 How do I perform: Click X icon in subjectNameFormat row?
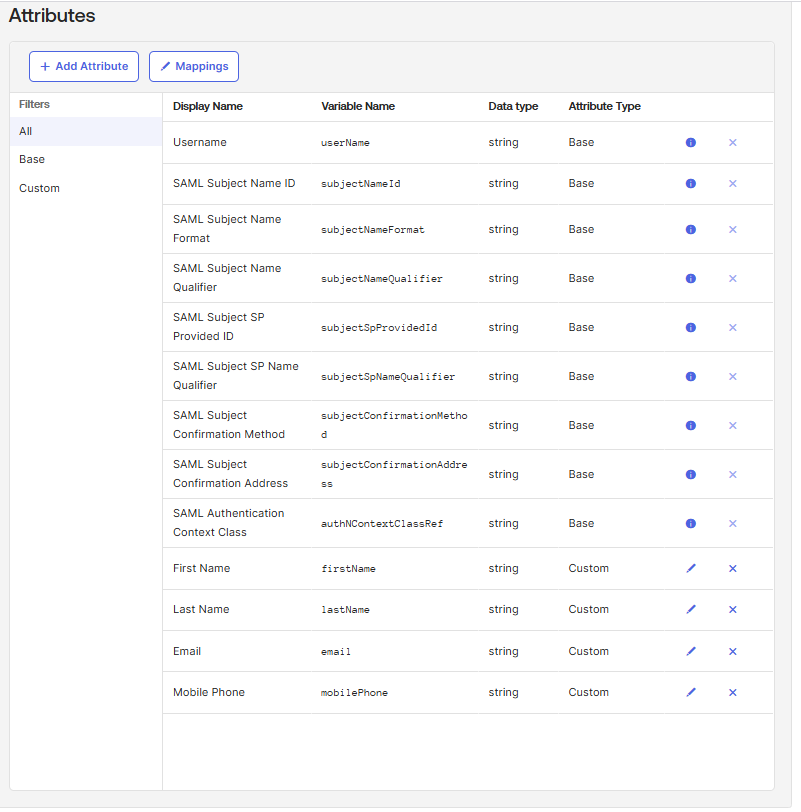(733, 229)
